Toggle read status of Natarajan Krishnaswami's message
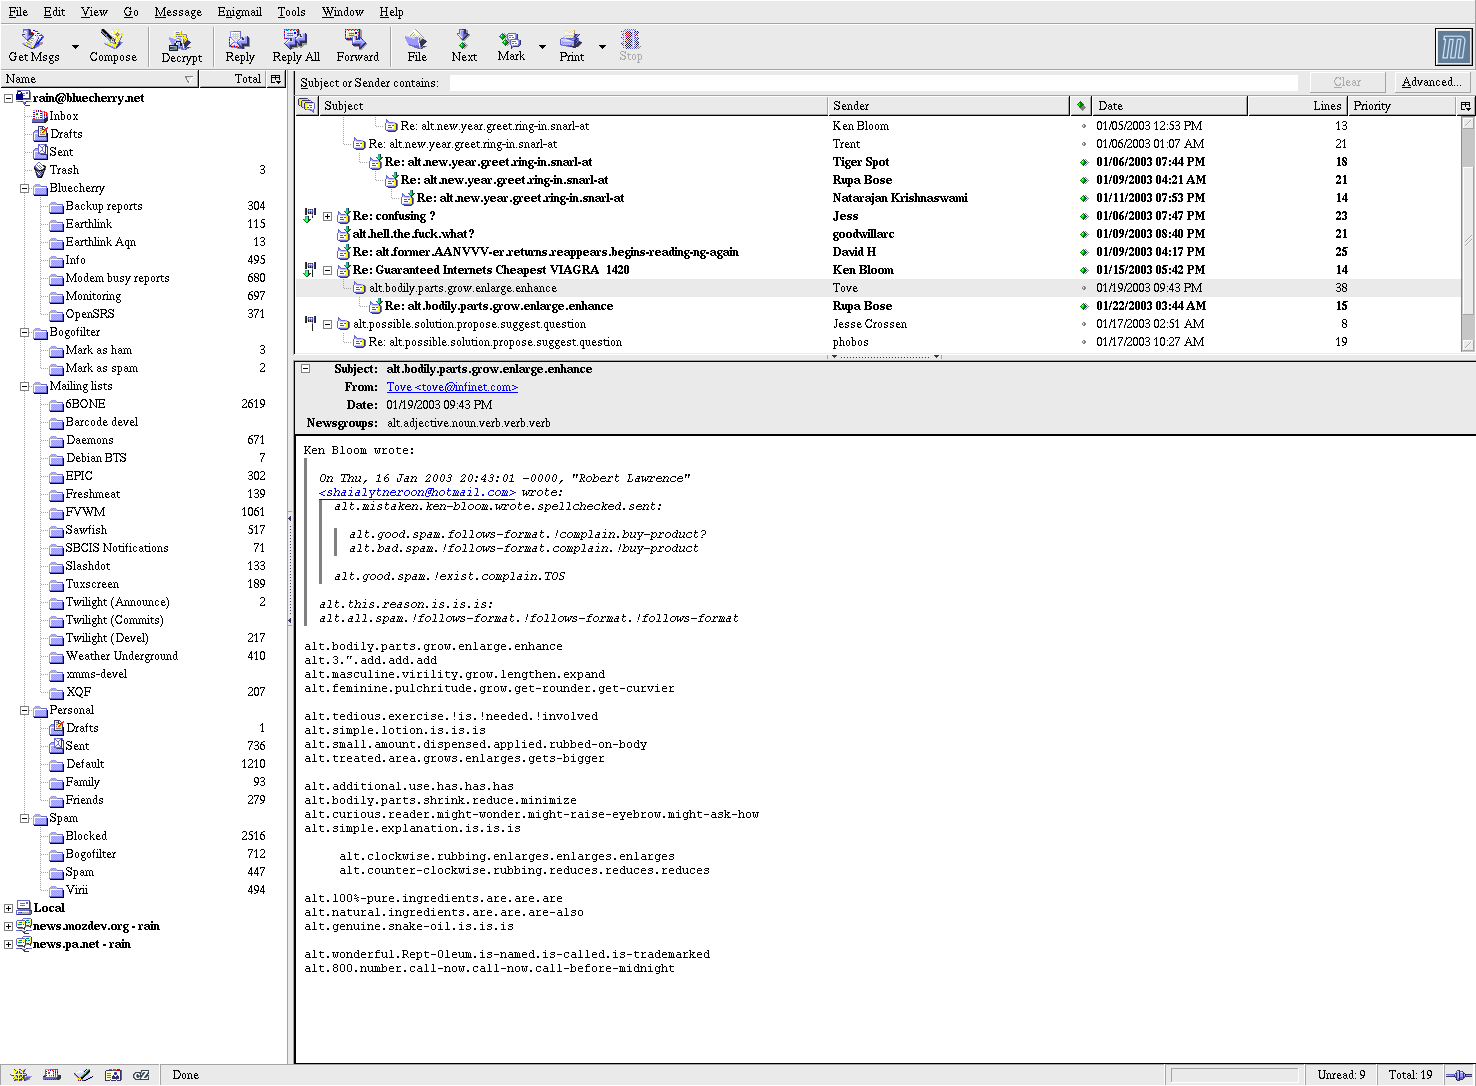 [x=1083, y=198]
